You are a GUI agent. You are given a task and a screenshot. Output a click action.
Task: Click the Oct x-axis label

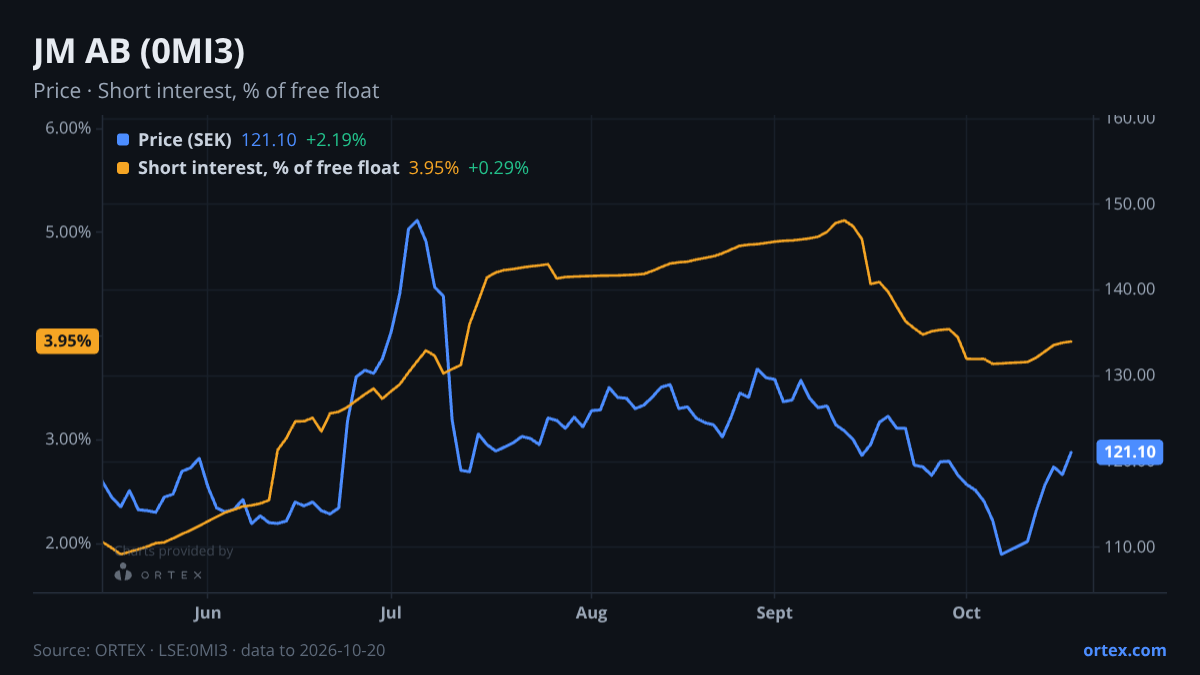click(966, 612)
